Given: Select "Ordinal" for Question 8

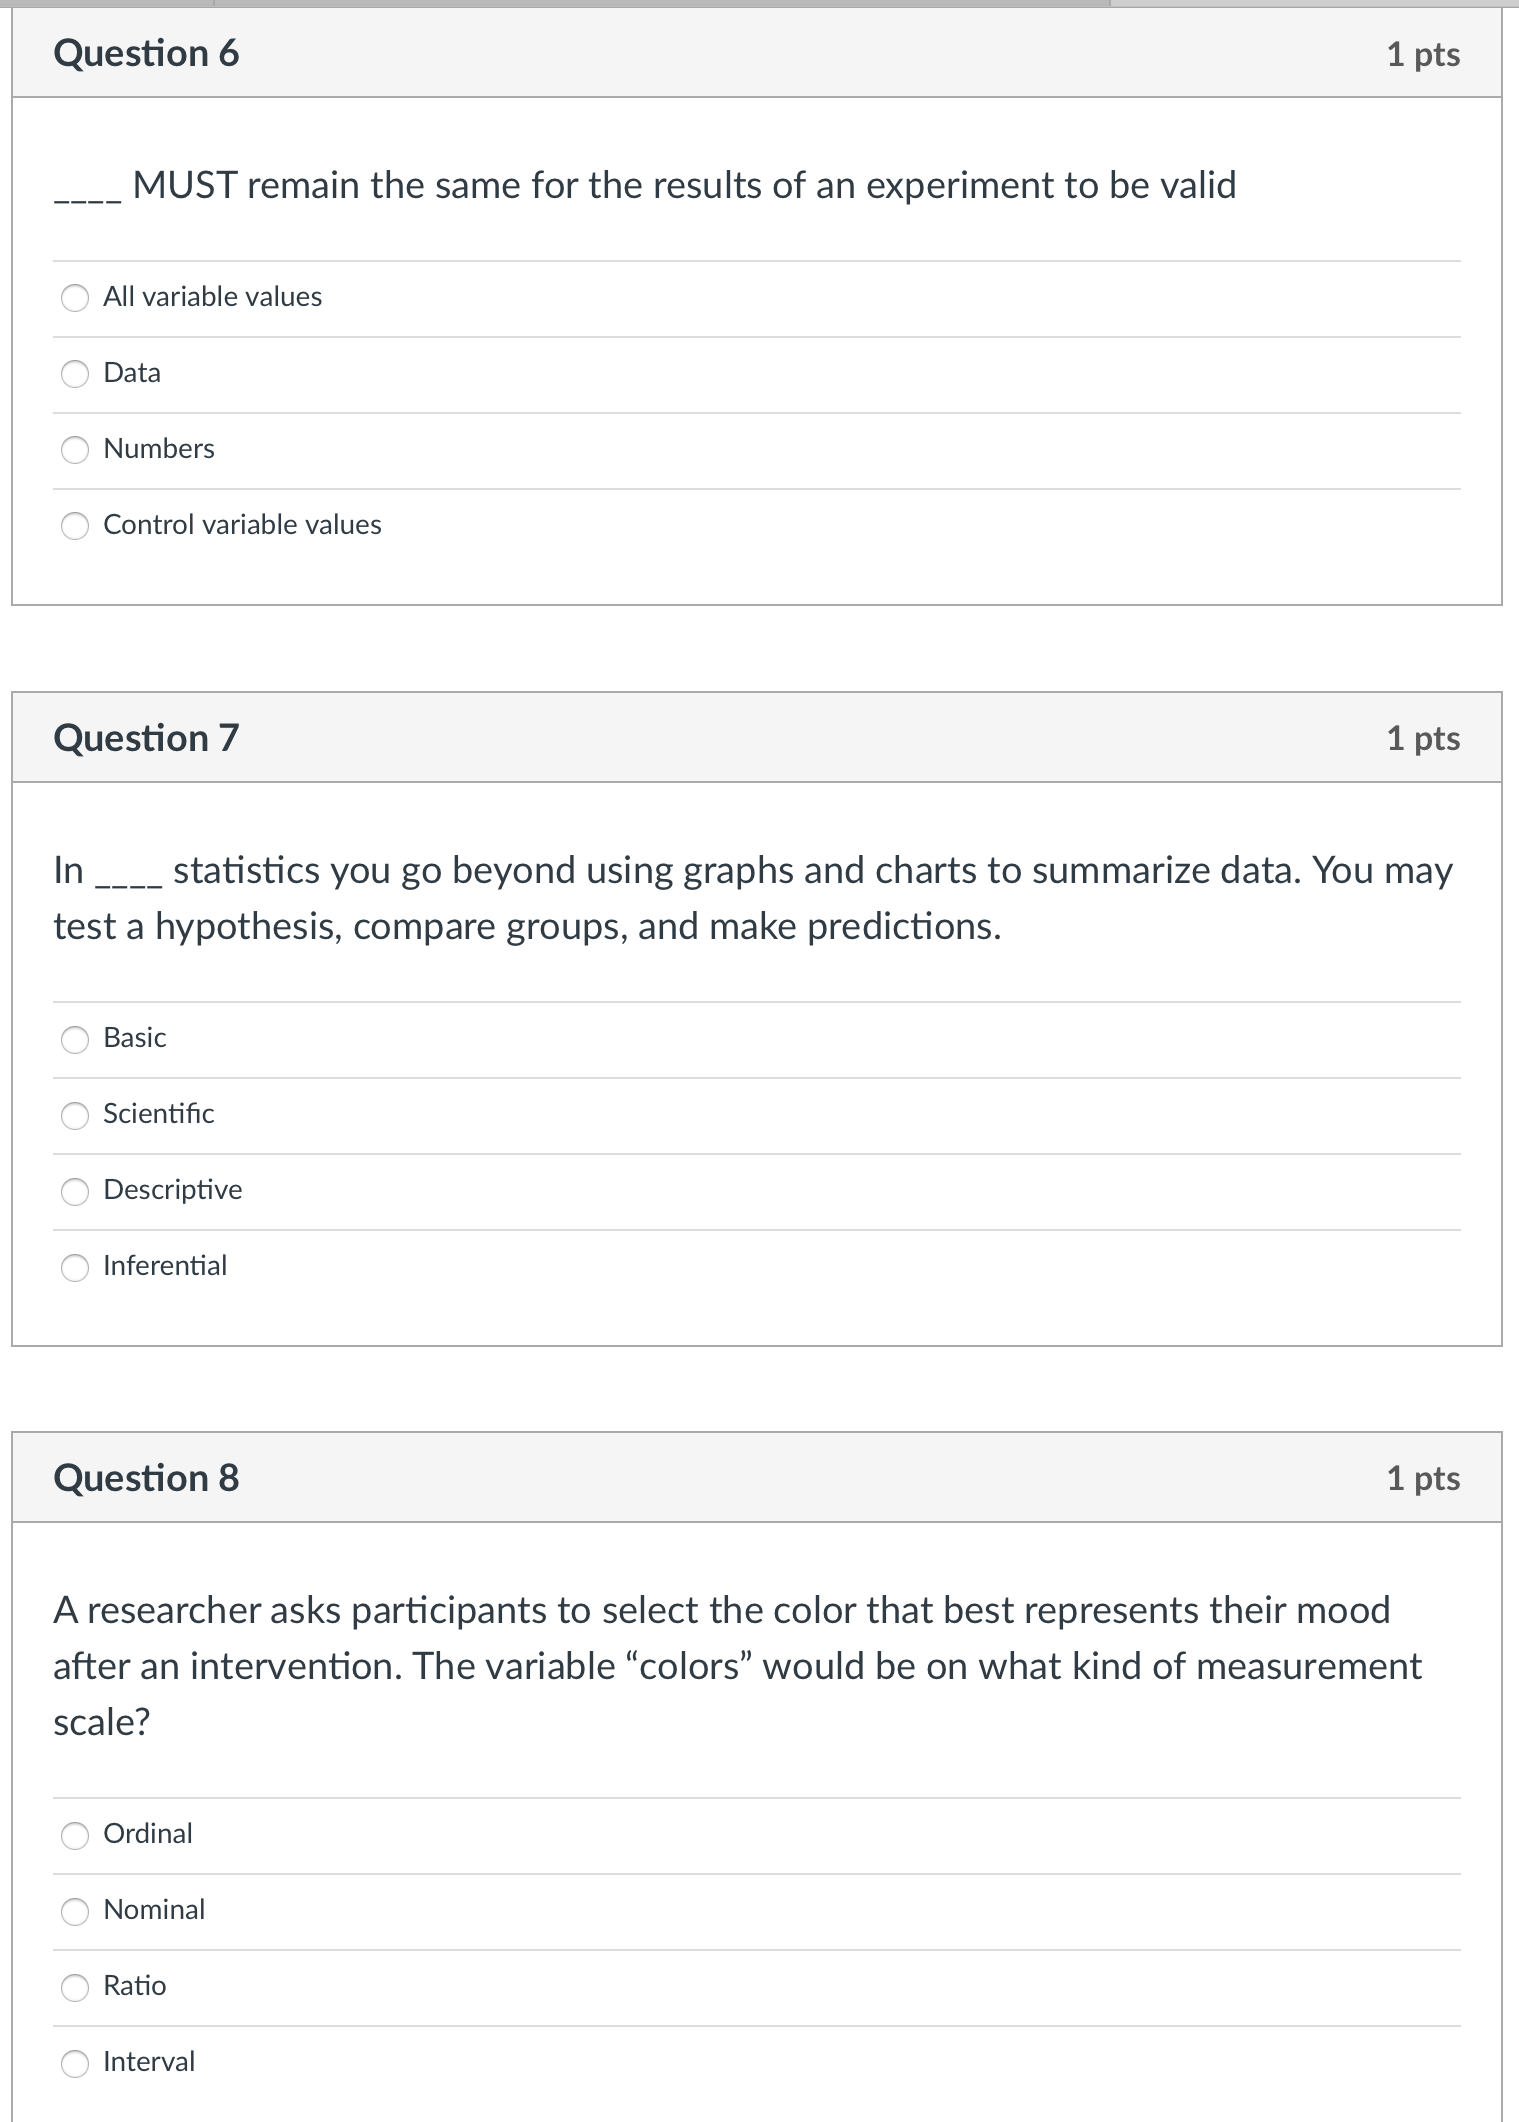Looking at the screenshot, I should pos(75,1835).
